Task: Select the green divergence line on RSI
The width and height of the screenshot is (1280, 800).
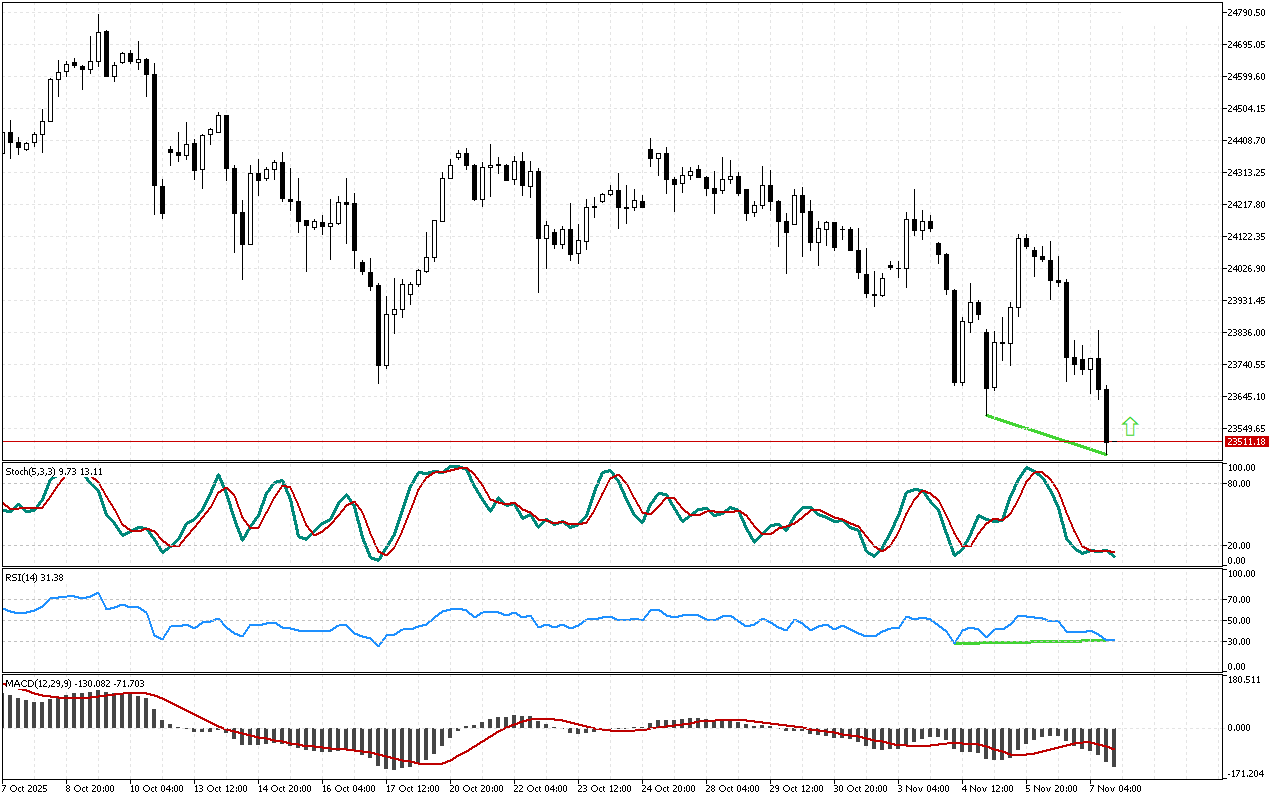Action: pos(1030,641)
